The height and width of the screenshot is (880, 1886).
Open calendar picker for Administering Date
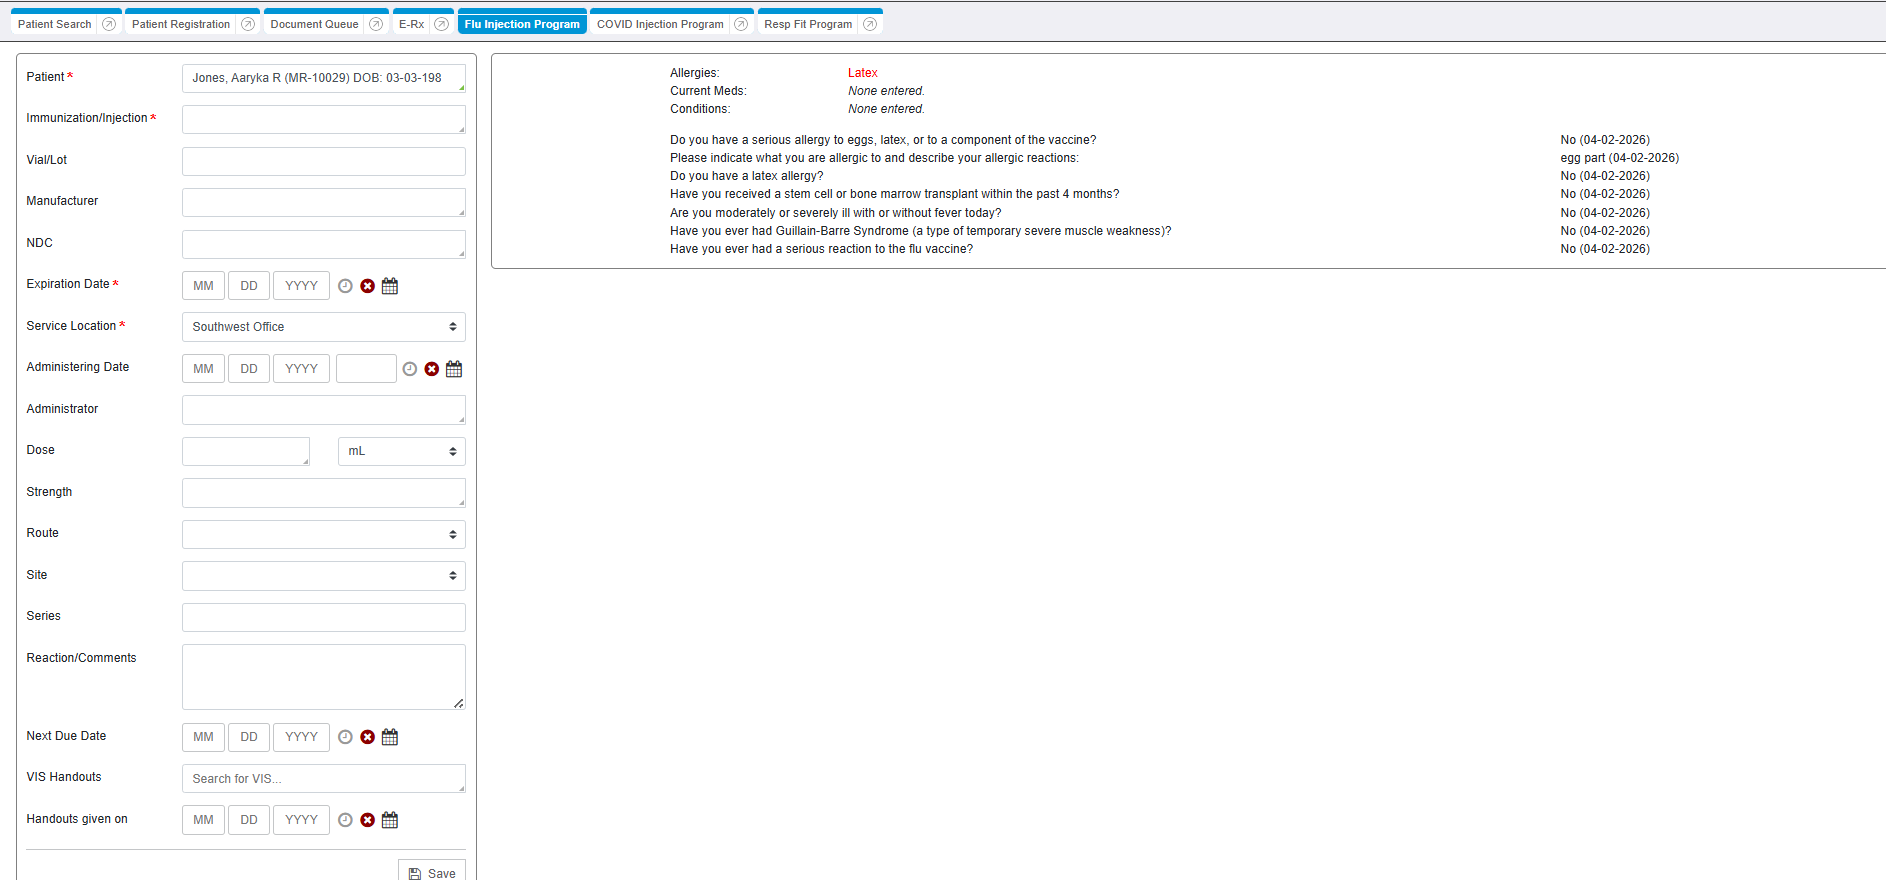pos(454,369)
